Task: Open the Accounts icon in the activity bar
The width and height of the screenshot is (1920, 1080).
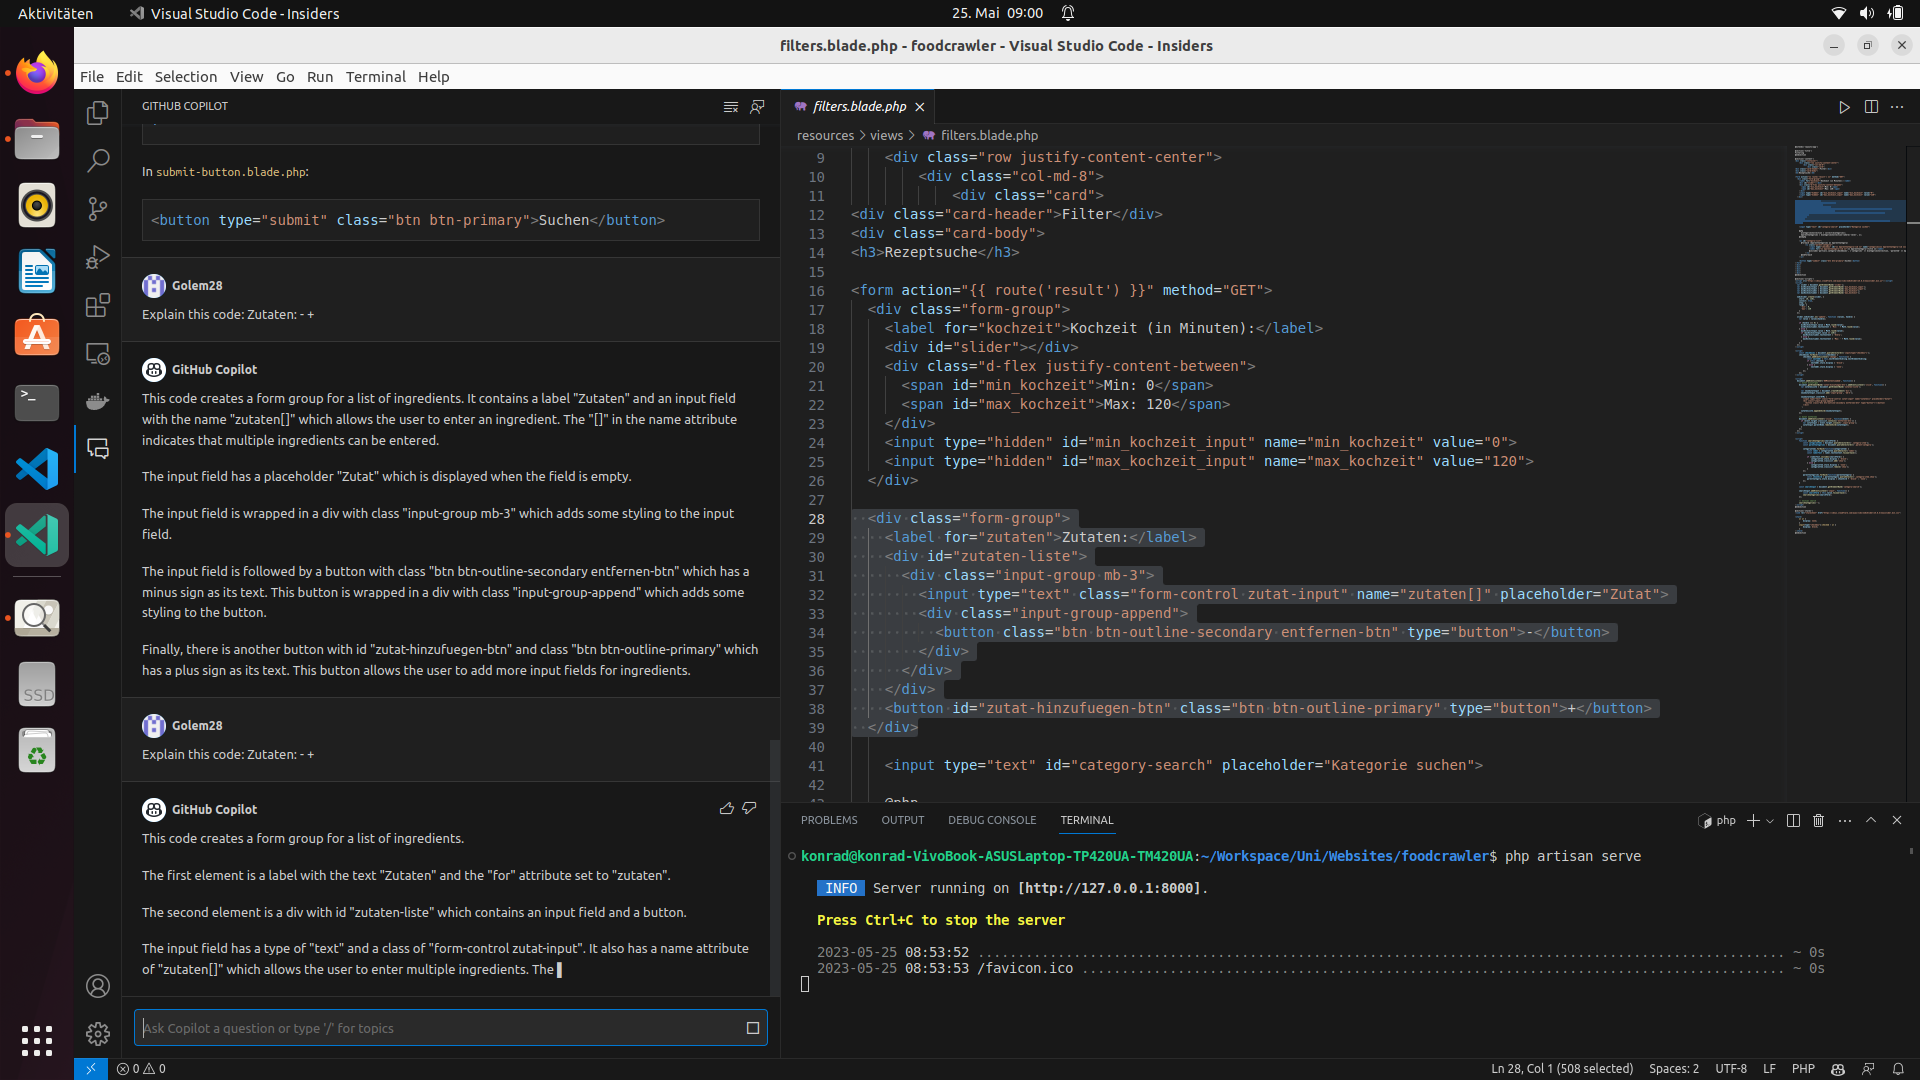Action: coord(97,986)
